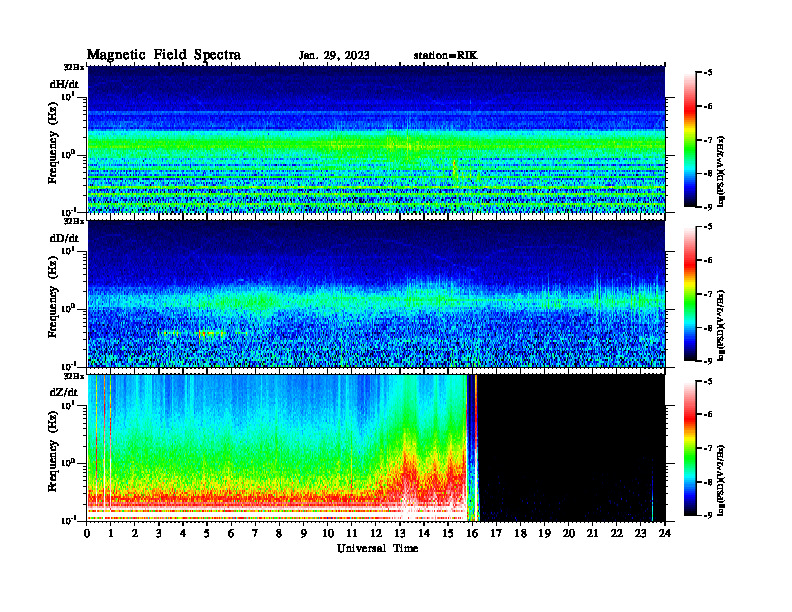The height and width of the screenshot is (612, 792).
Task: Click the 19 tick label on the time axis
Action: pos(544,534)
